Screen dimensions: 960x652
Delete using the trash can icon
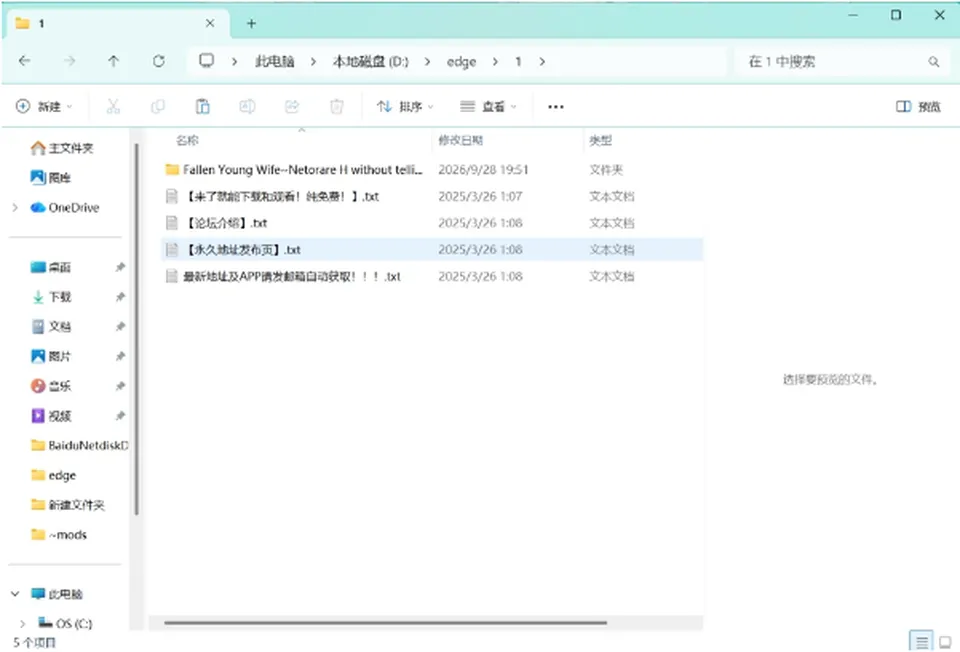336,107
